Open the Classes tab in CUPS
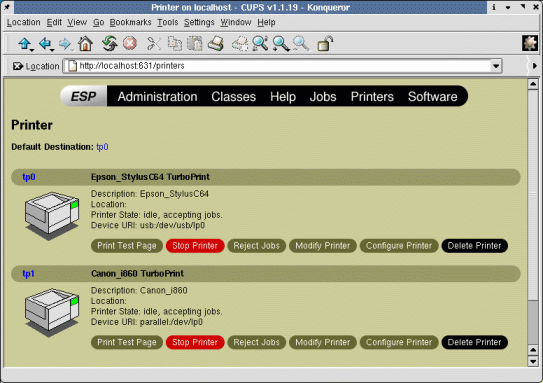The height and width of the screenshot is (383, 543). [234, 97]
